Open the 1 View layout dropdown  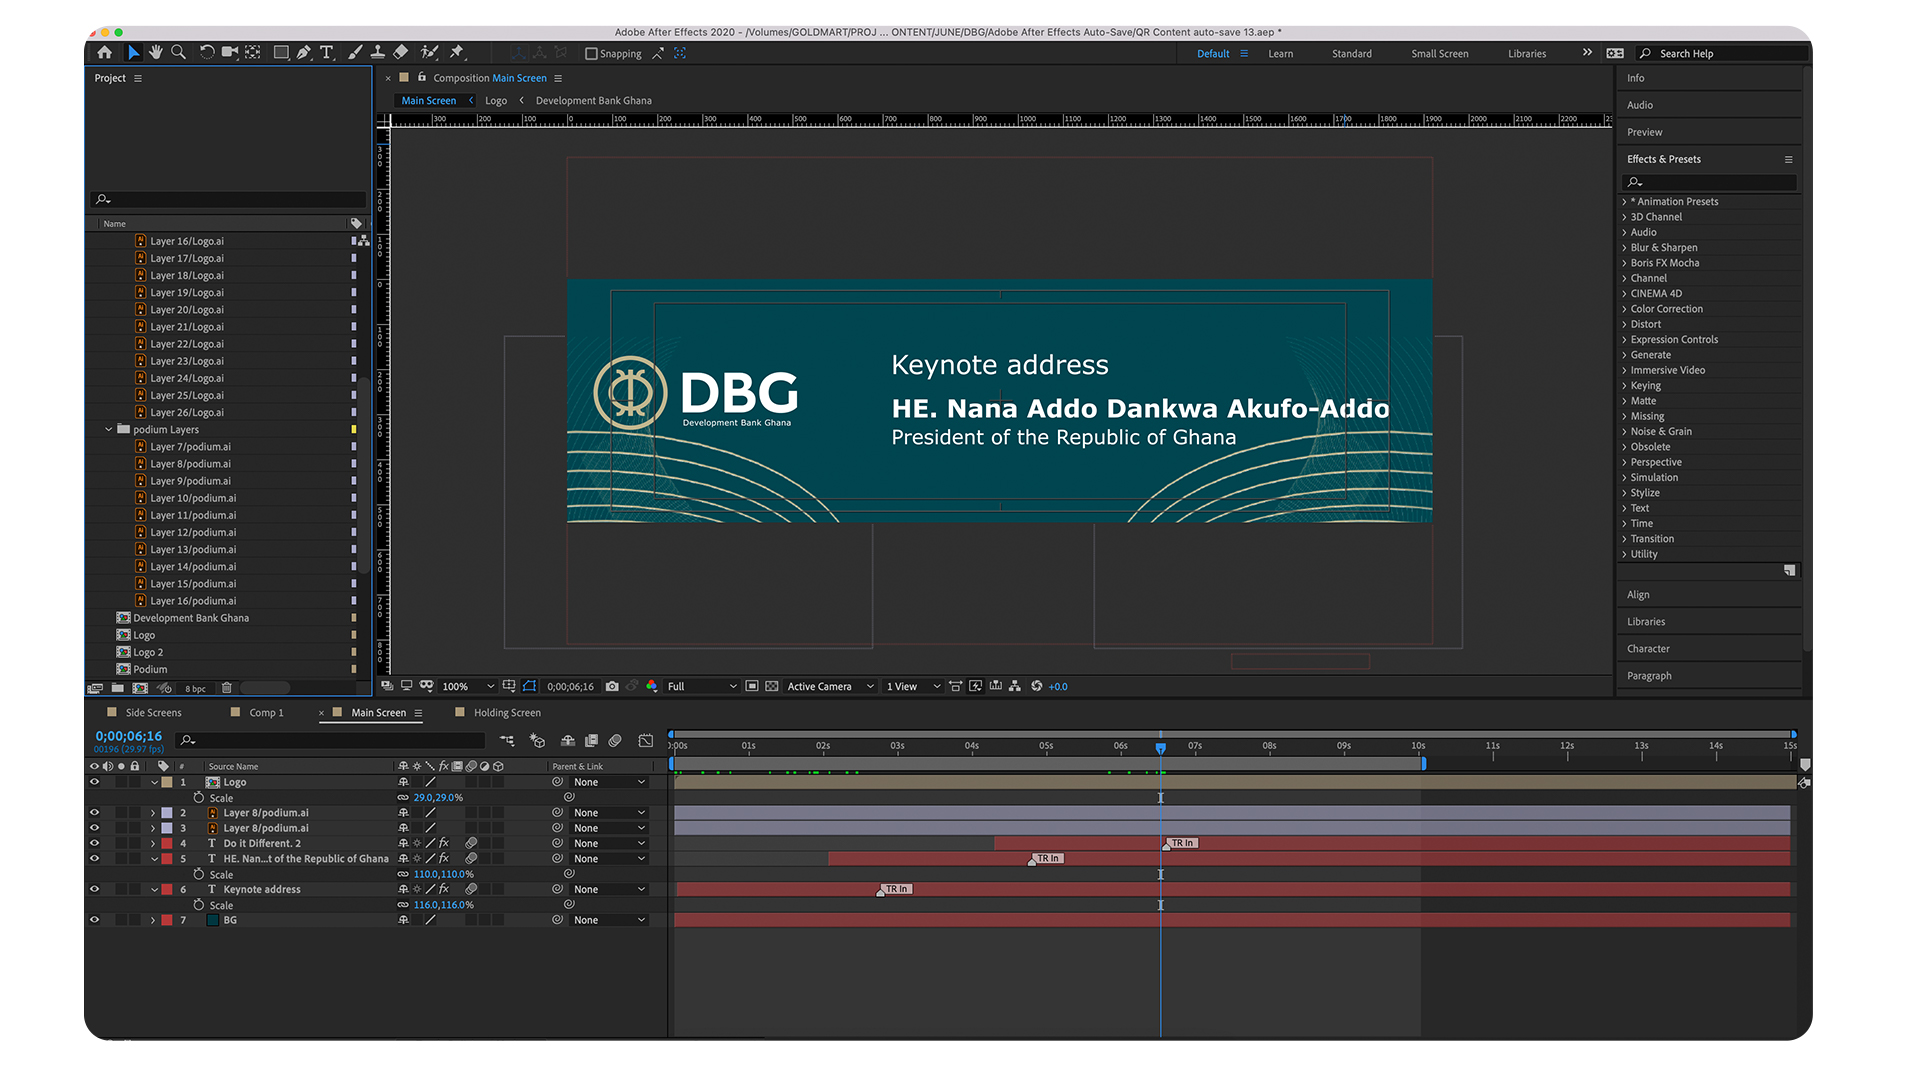(x=913, y=687)
